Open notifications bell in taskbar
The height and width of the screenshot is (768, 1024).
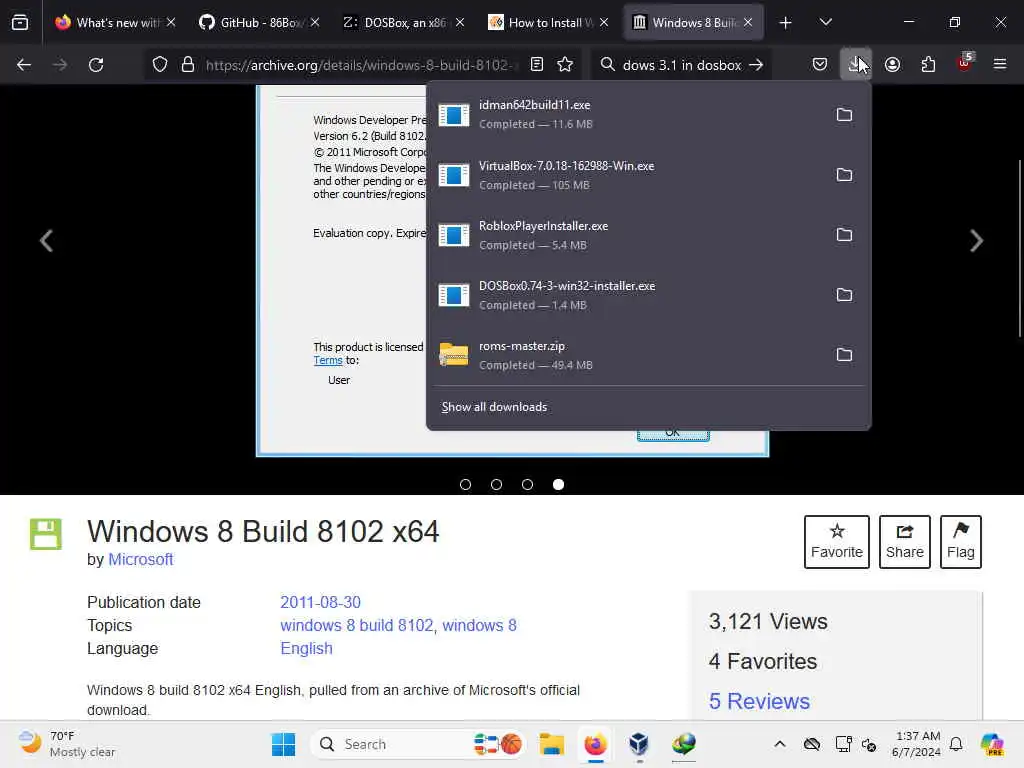click(x=956, y=744)
